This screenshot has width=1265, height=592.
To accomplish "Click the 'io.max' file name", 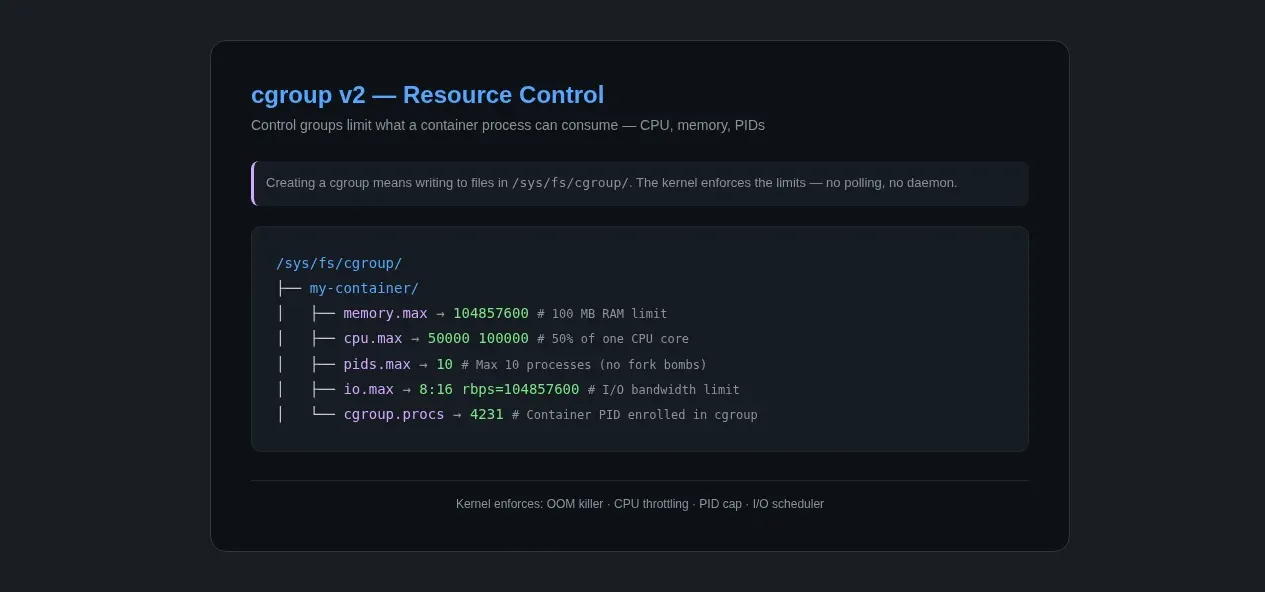I will point(368,389).
